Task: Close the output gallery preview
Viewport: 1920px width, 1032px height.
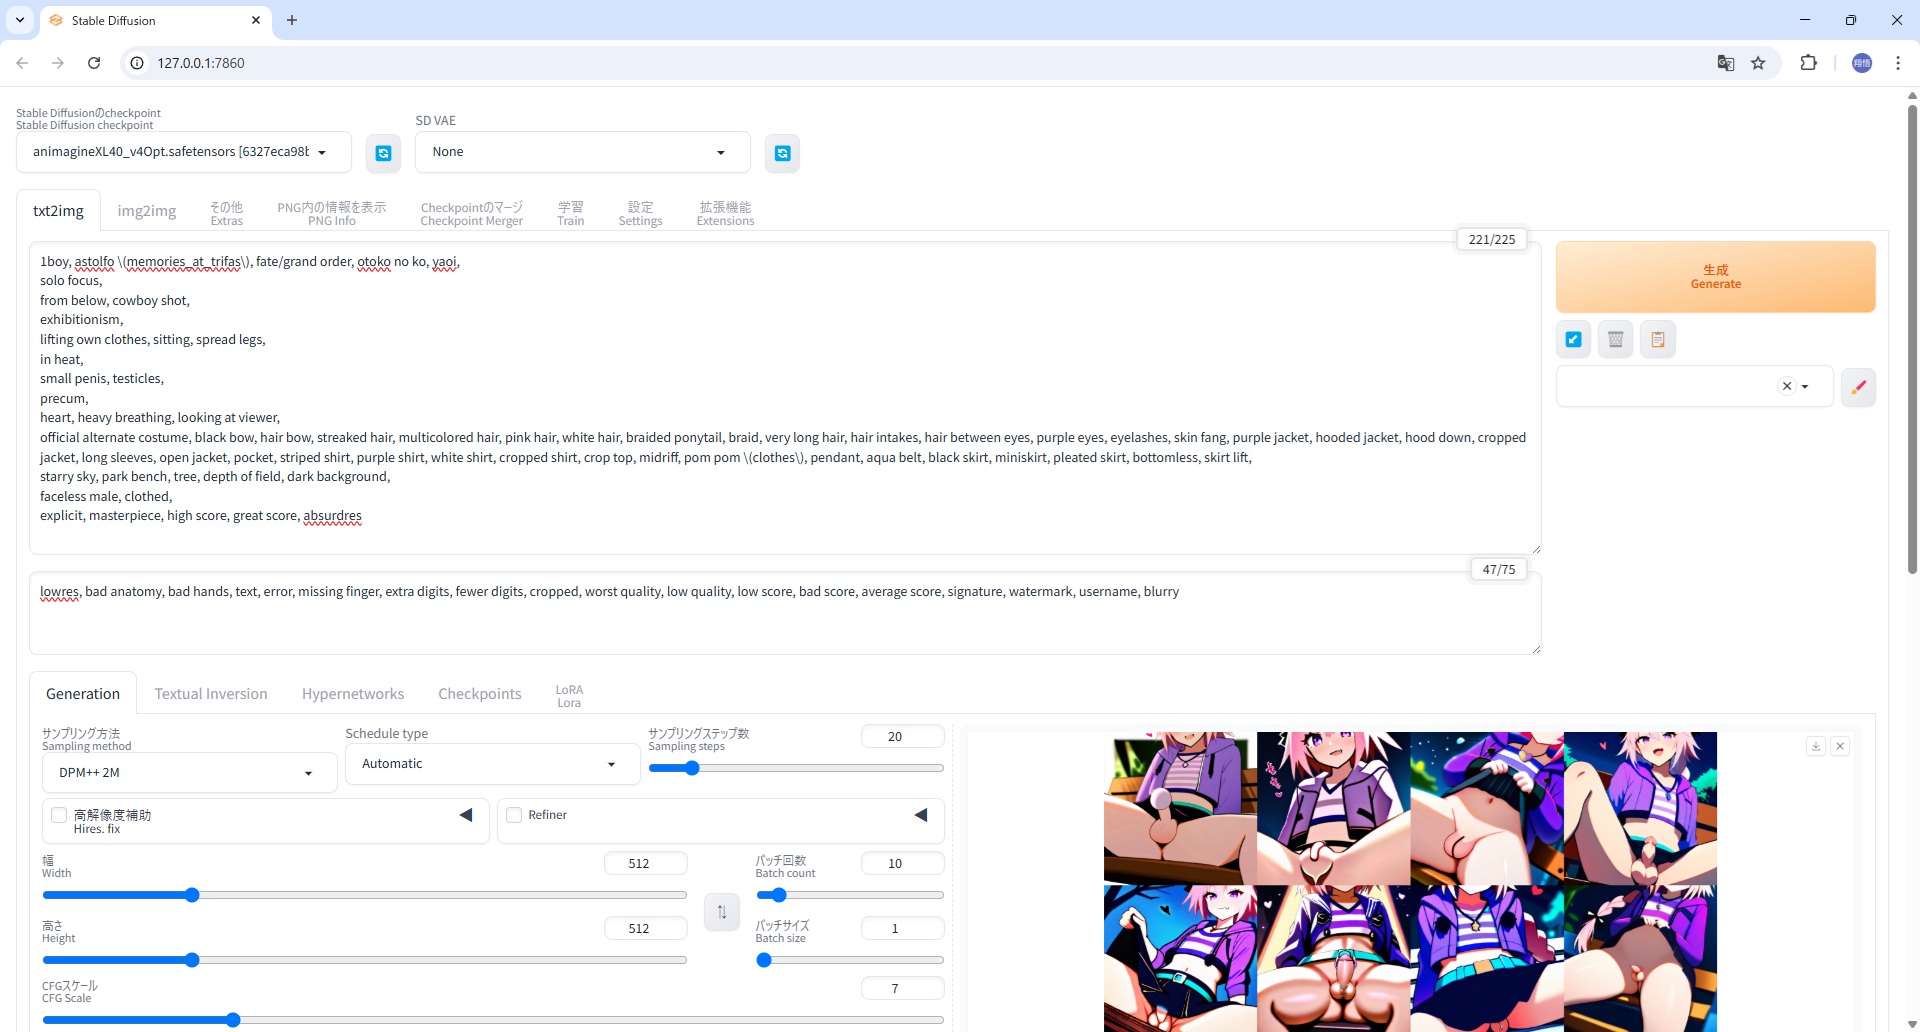Action: pyautogui.click(x=1840, y=746)
